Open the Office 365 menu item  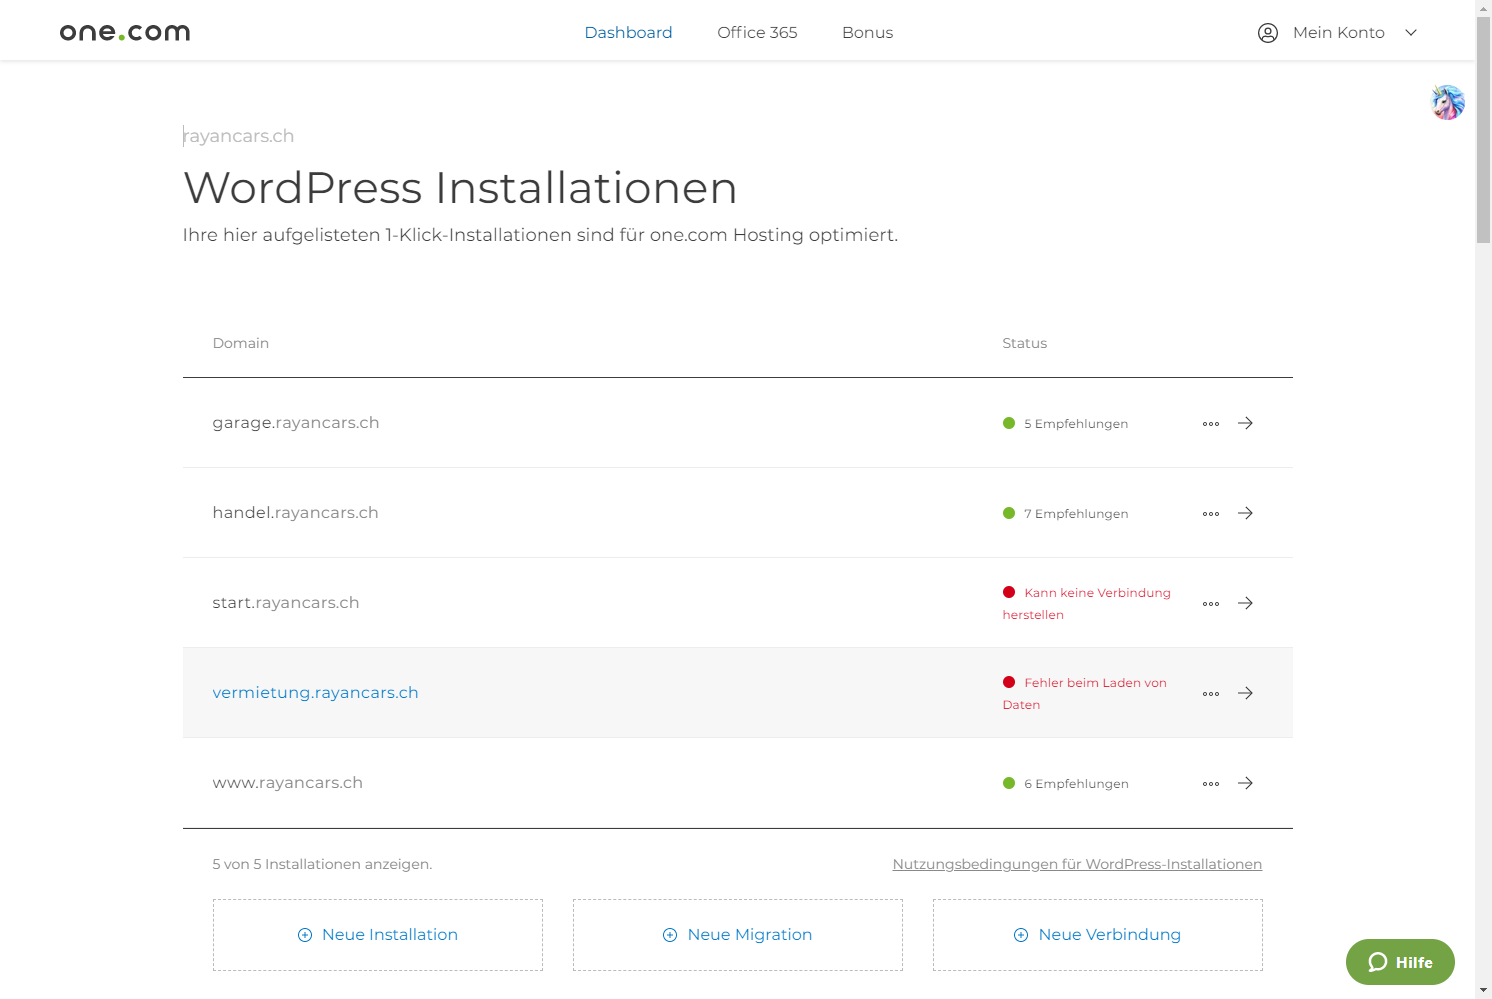click(757, 33)
